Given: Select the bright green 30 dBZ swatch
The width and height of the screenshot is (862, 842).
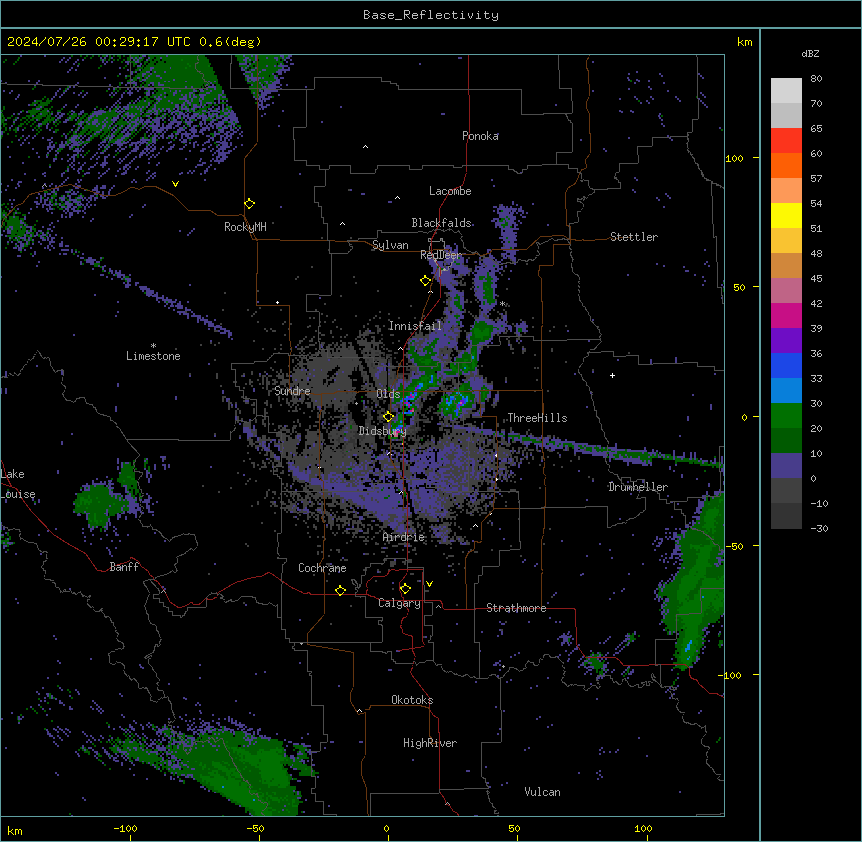Looking at the screenshot, I should [786, 416].
